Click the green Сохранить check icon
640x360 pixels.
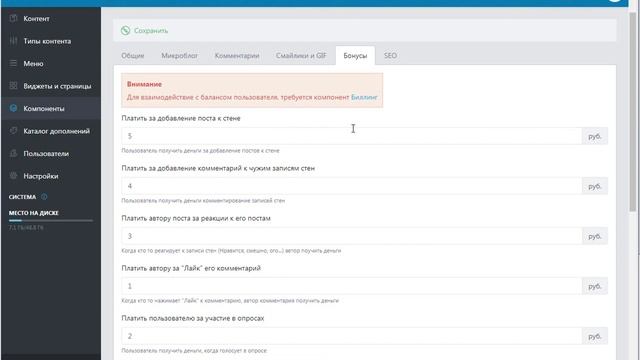(125, 30)
